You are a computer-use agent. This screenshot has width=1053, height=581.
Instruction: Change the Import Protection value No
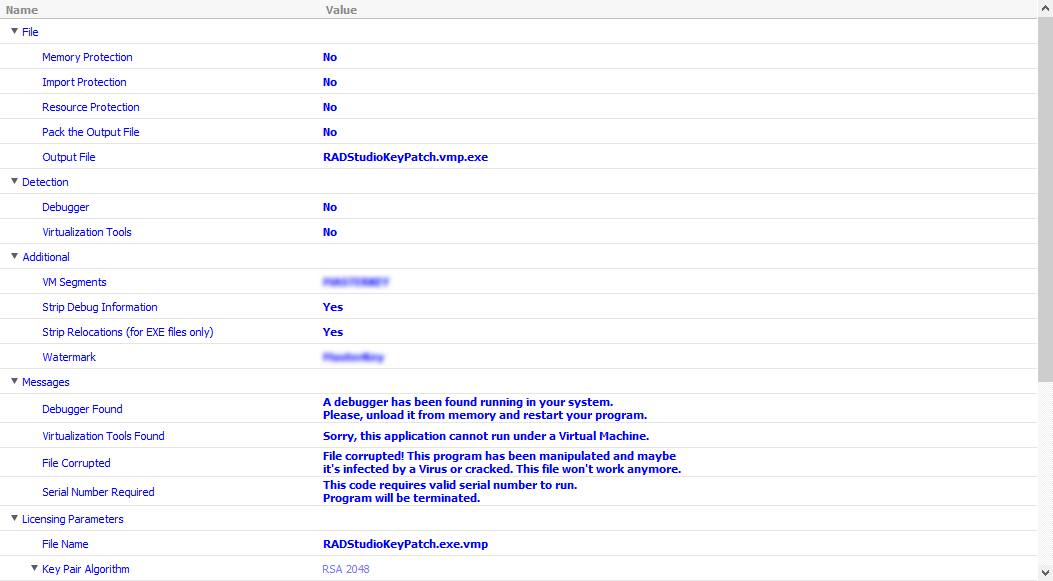330,82
